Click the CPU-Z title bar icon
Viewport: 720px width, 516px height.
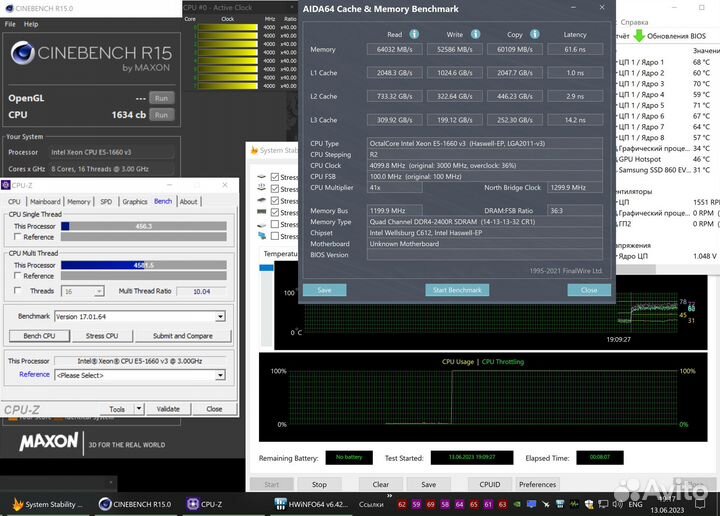pos(6,185)
